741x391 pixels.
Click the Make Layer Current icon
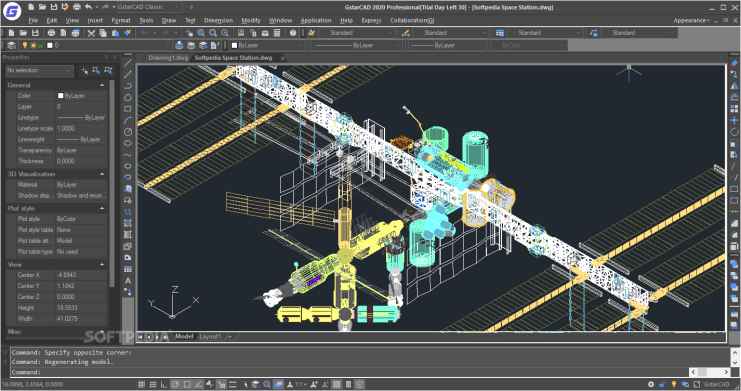(x=179, y=45)
